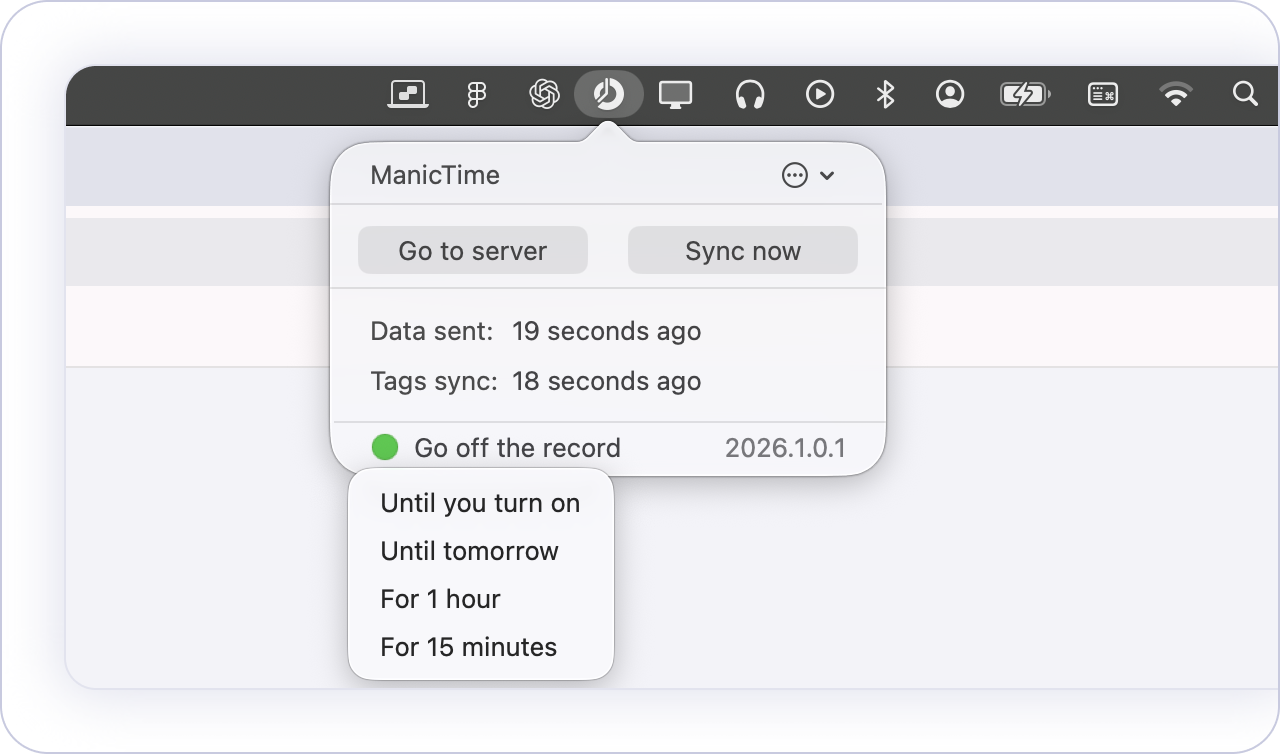Viewport: 1280px width, 754px height.
Task: Open the Bluetooth status icon
Action: (884, 95)
